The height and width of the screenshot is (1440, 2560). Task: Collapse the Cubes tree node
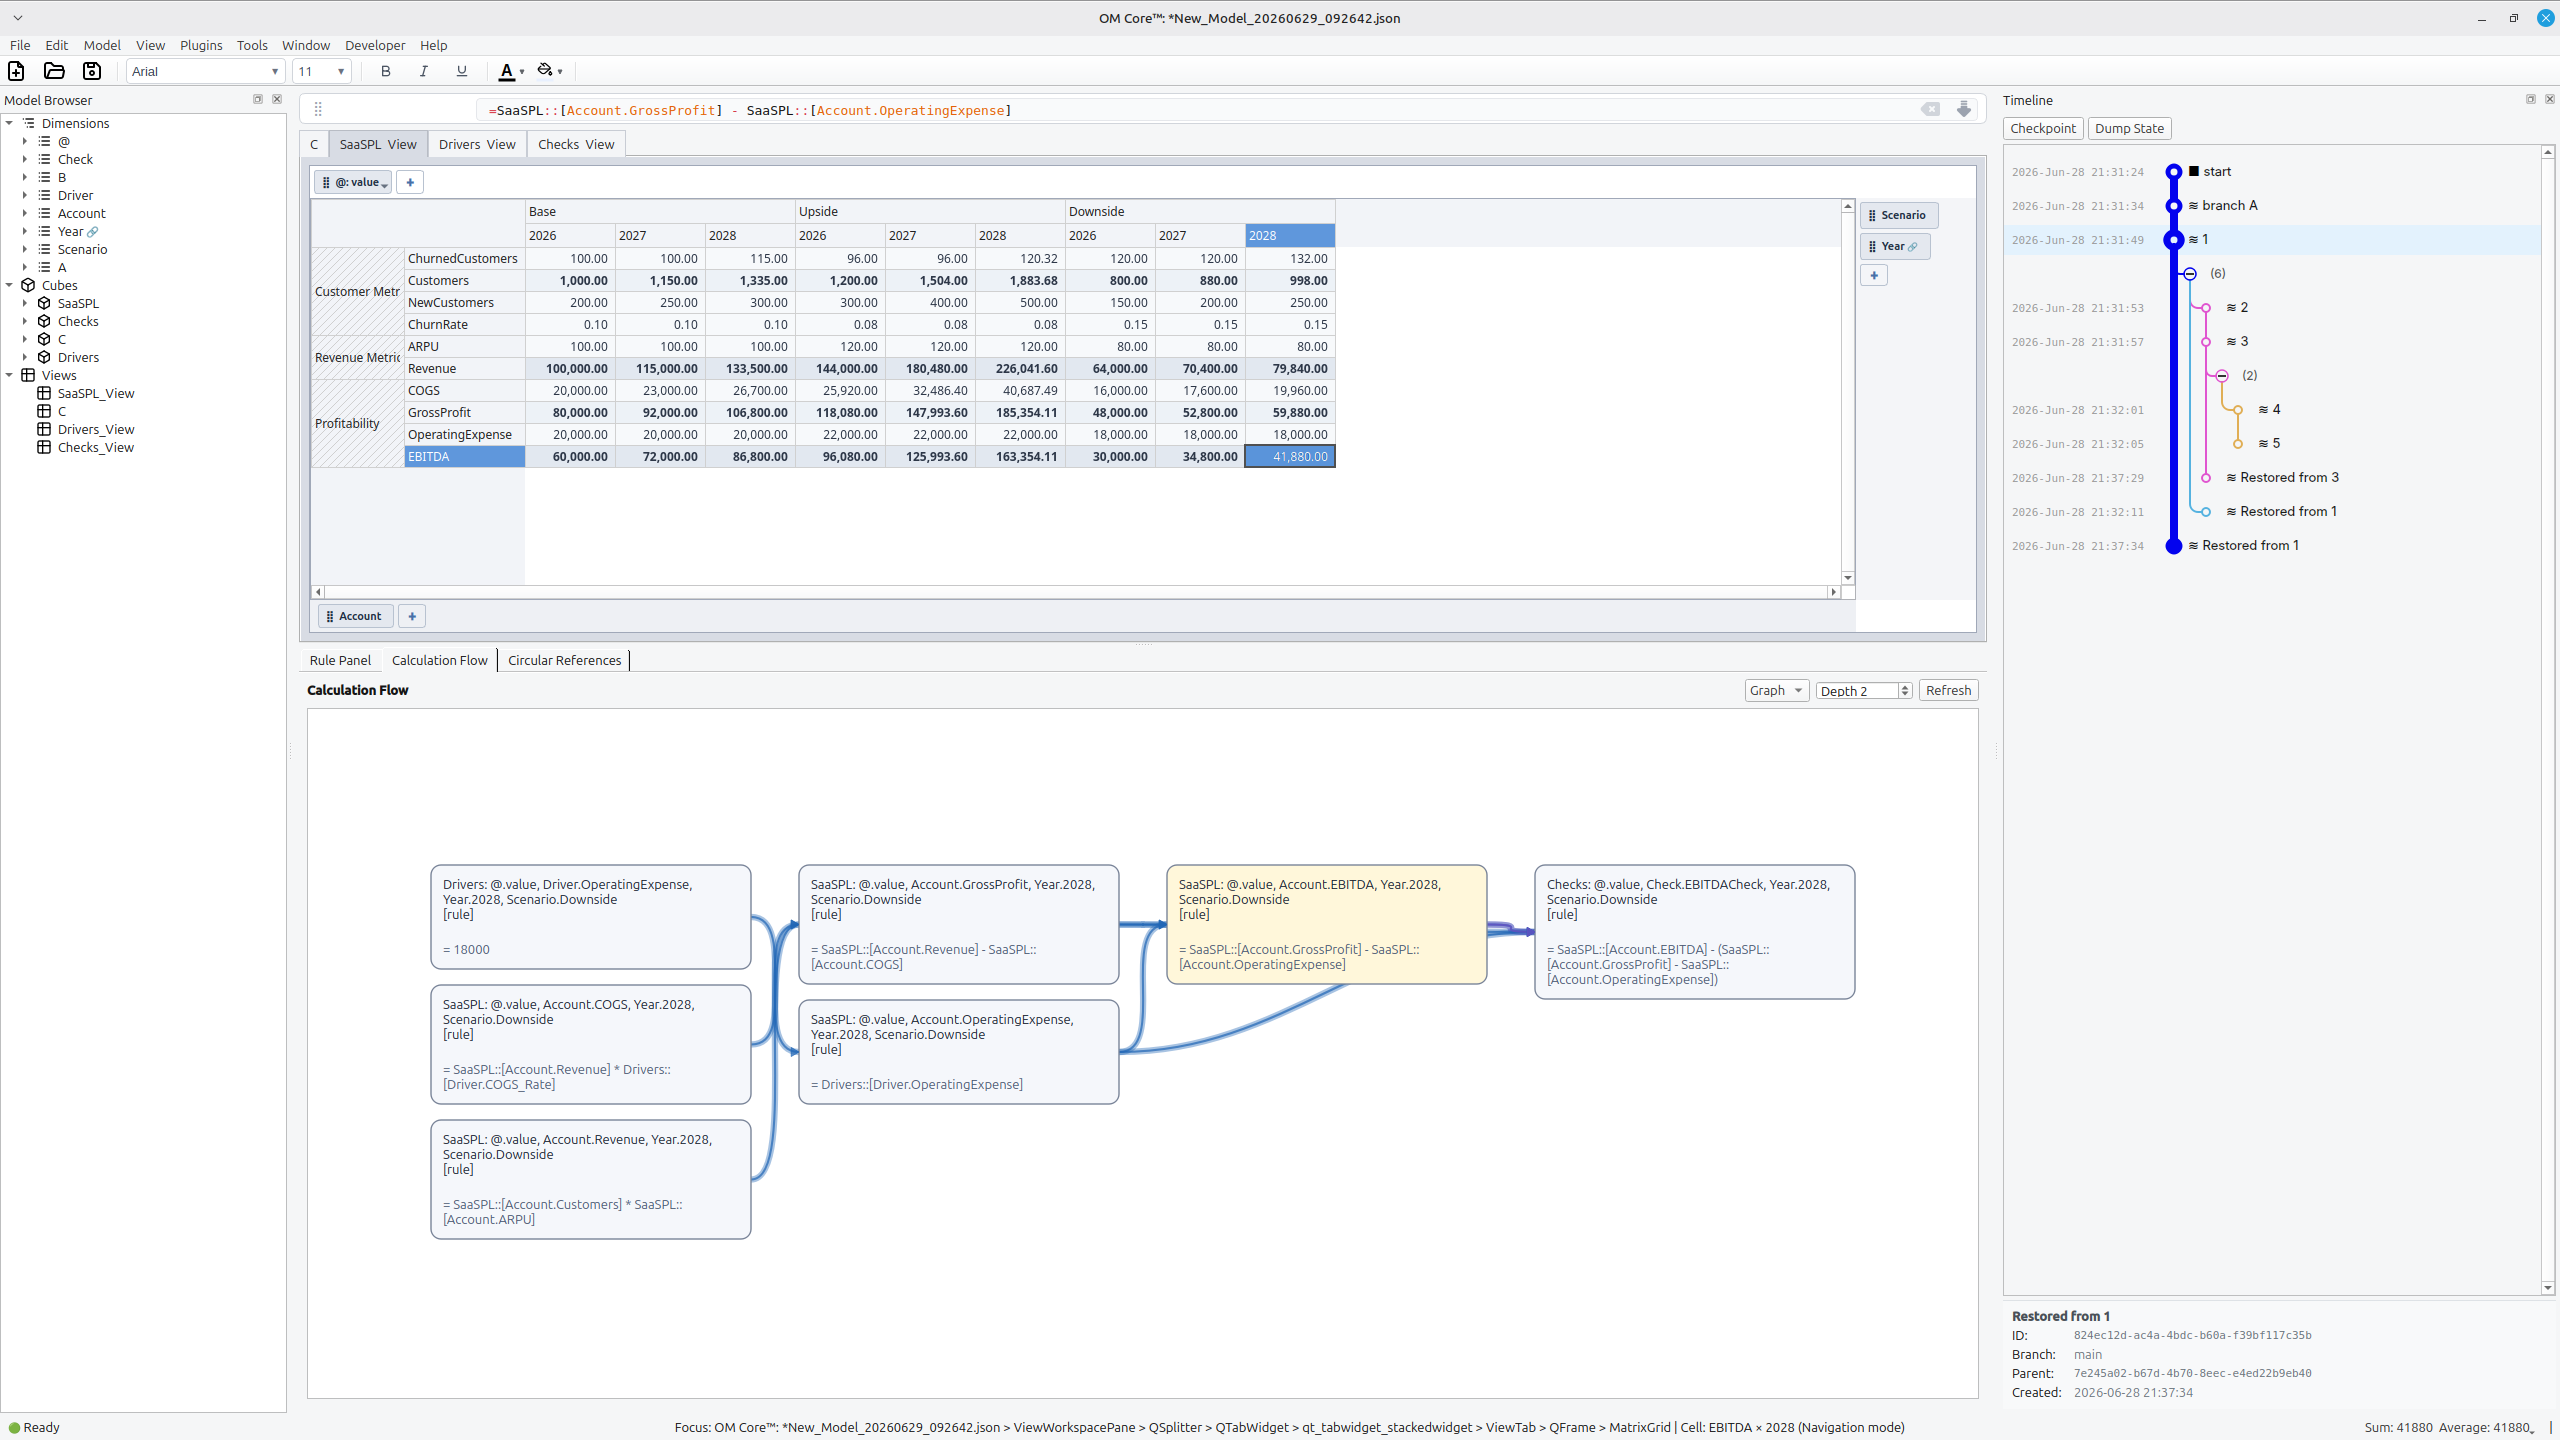click(x=10, y=285)
